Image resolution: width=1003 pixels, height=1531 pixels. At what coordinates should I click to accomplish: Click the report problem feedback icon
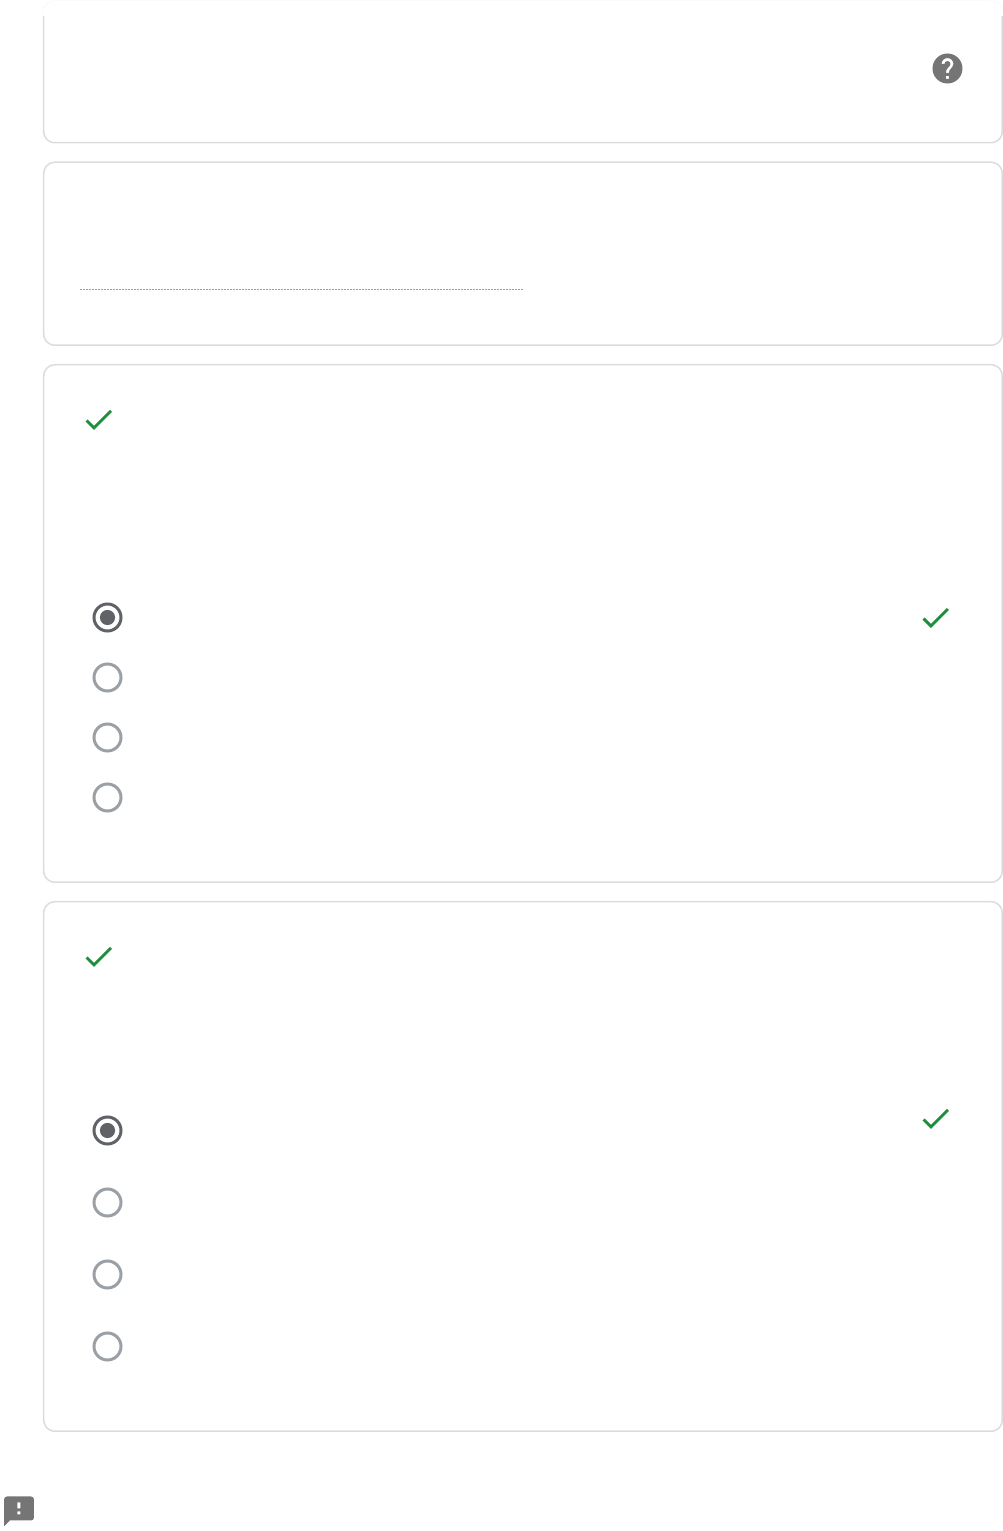pyautogui.click(x=19, y=1509)
